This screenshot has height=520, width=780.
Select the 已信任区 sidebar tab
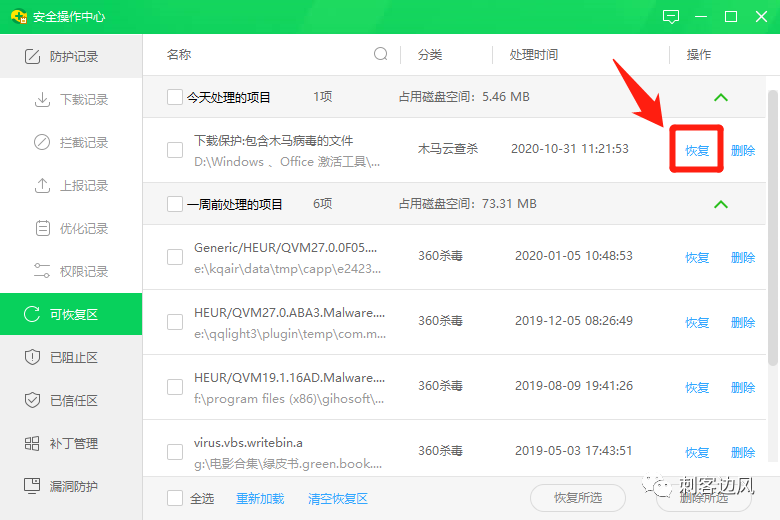(71, 400)
